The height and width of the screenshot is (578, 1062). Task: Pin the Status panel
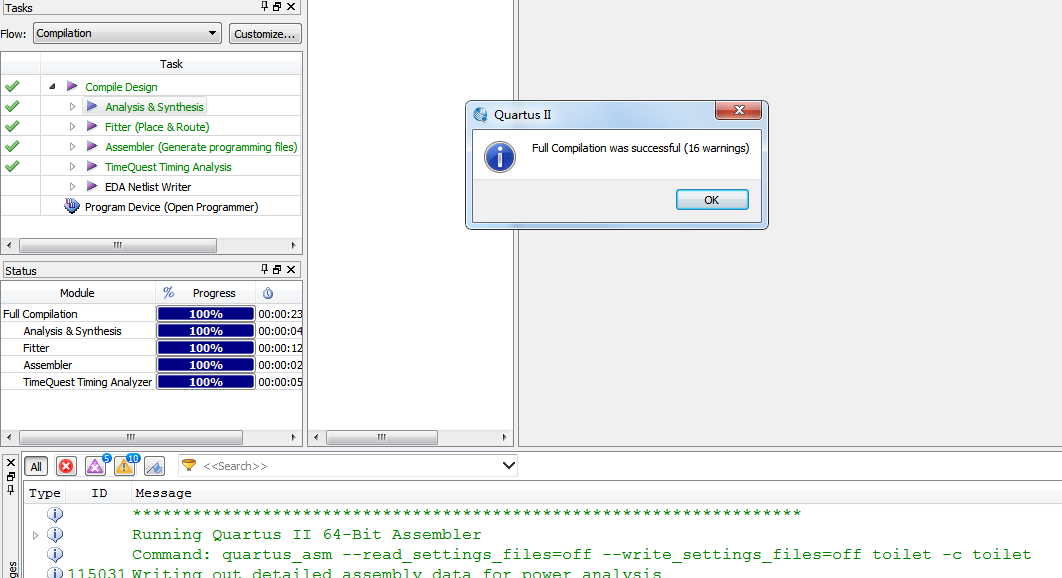[x=264, y=269]
